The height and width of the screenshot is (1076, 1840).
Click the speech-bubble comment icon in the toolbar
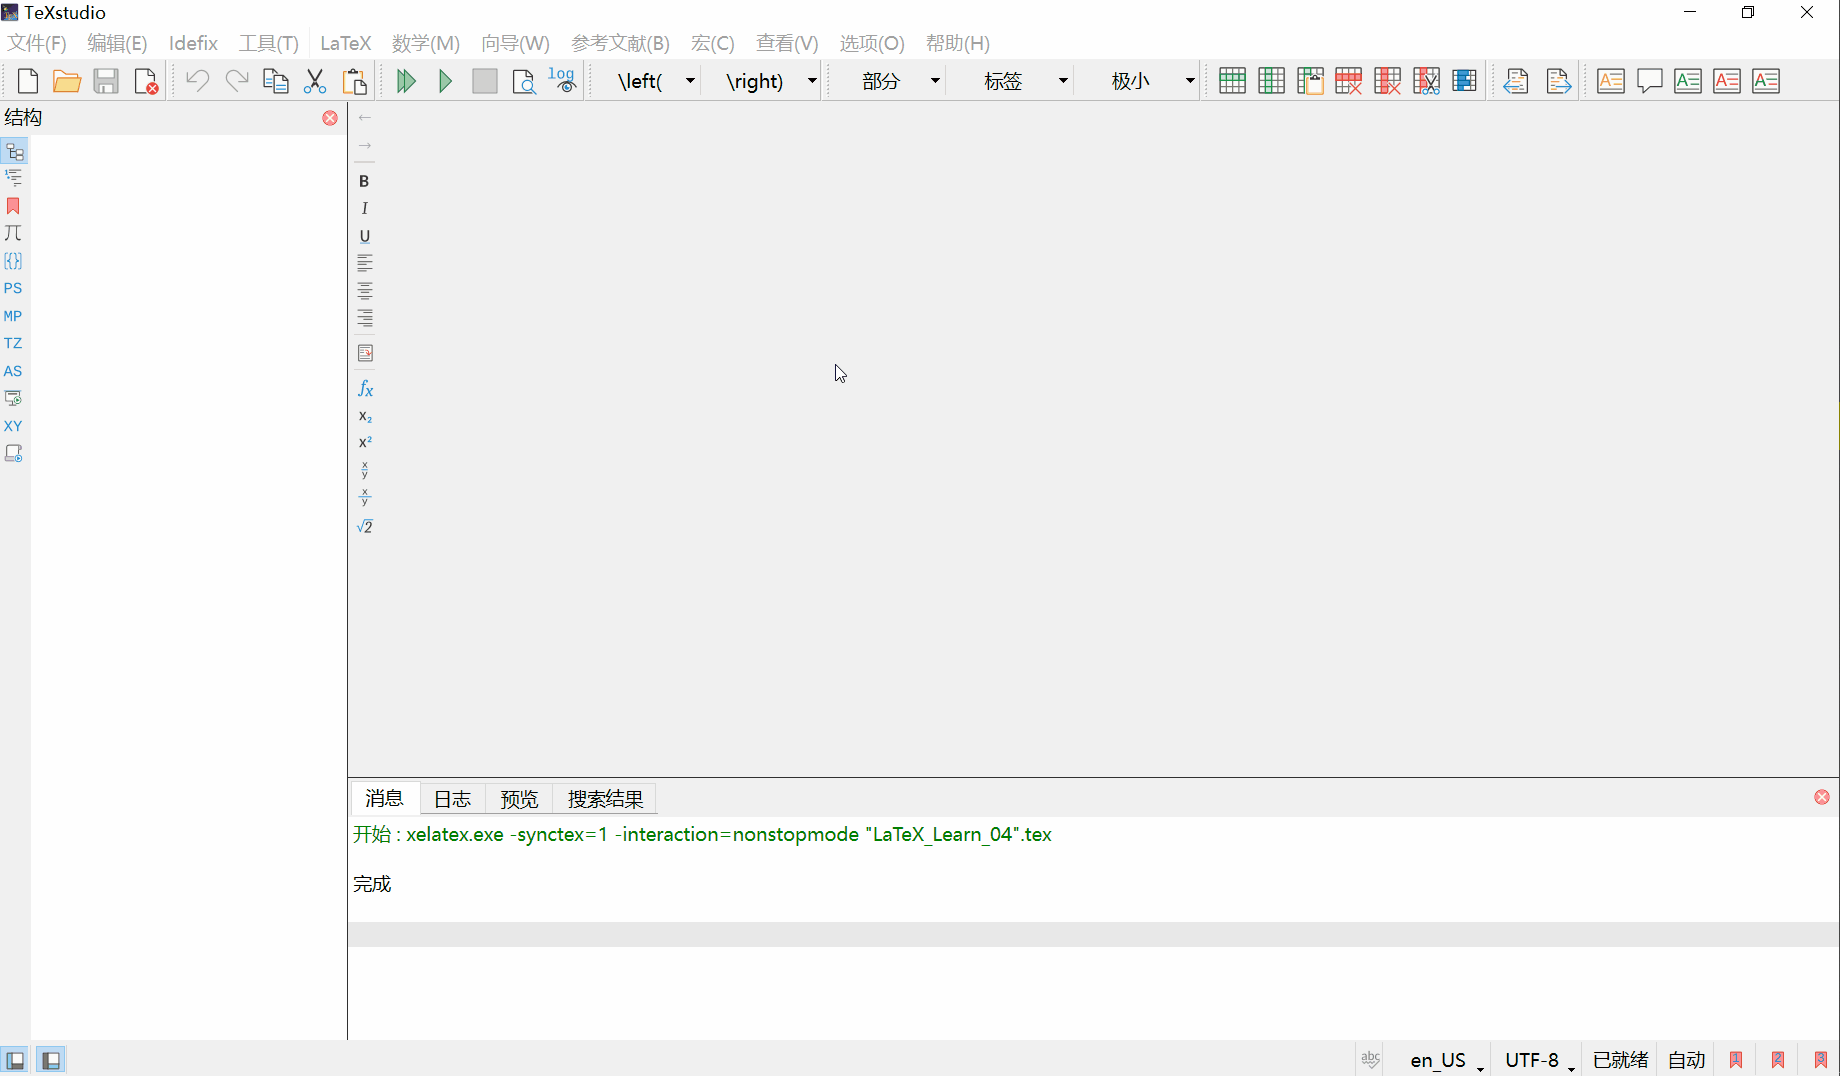[1649, 81]
